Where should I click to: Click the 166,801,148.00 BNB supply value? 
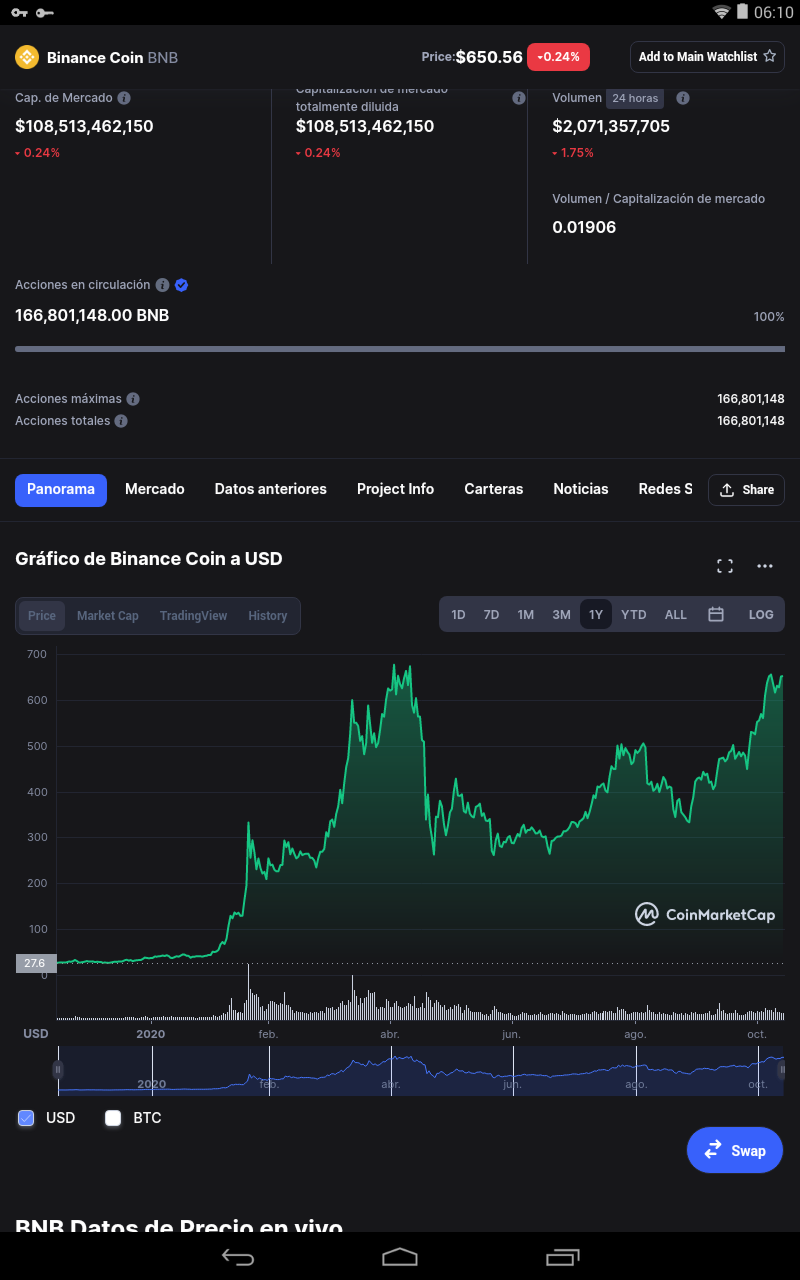[92, 316]
